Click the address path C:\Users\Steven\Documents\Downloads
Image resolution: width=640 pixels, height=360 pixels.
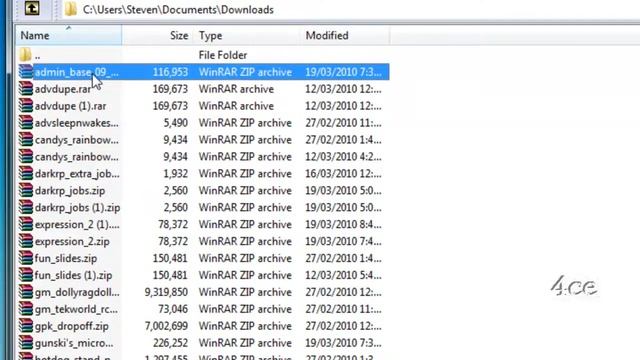178,10
